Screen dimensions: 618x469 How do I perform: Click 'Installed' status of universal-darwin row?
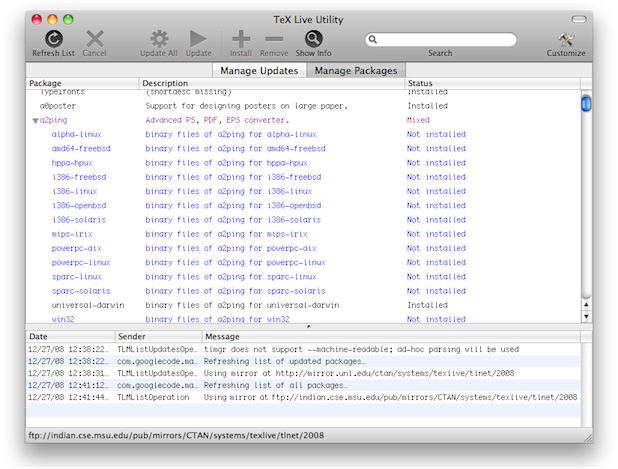428,305
